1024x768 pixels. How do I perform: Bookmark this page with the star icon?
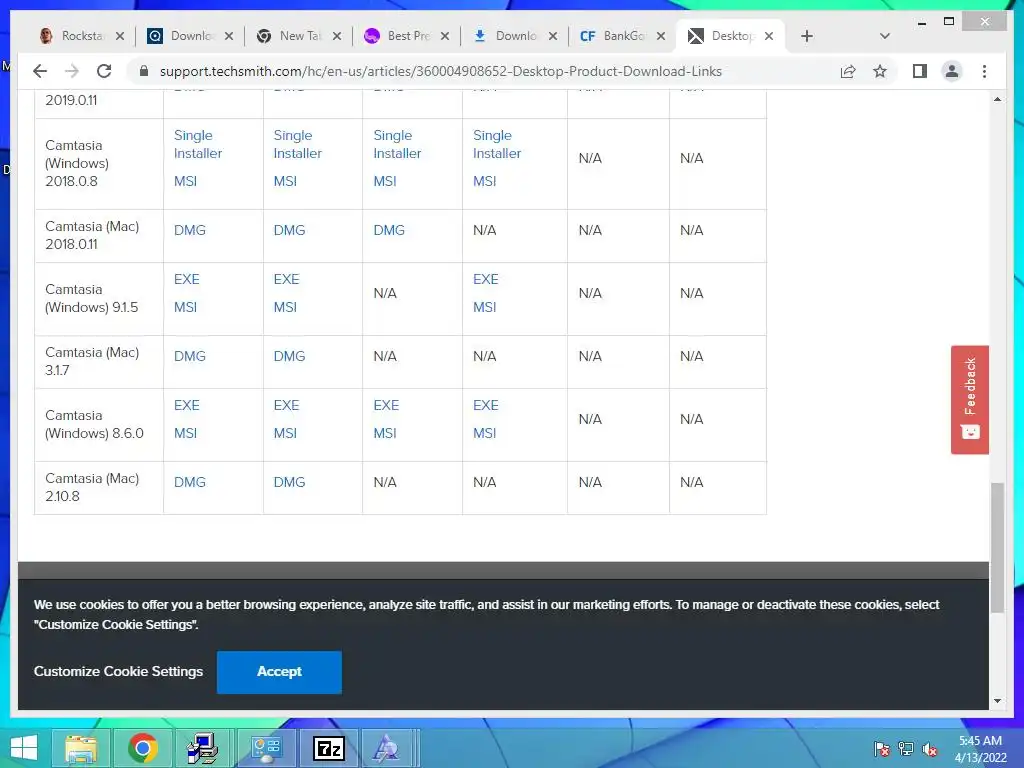pyautogui.click(x=880, y=71)
